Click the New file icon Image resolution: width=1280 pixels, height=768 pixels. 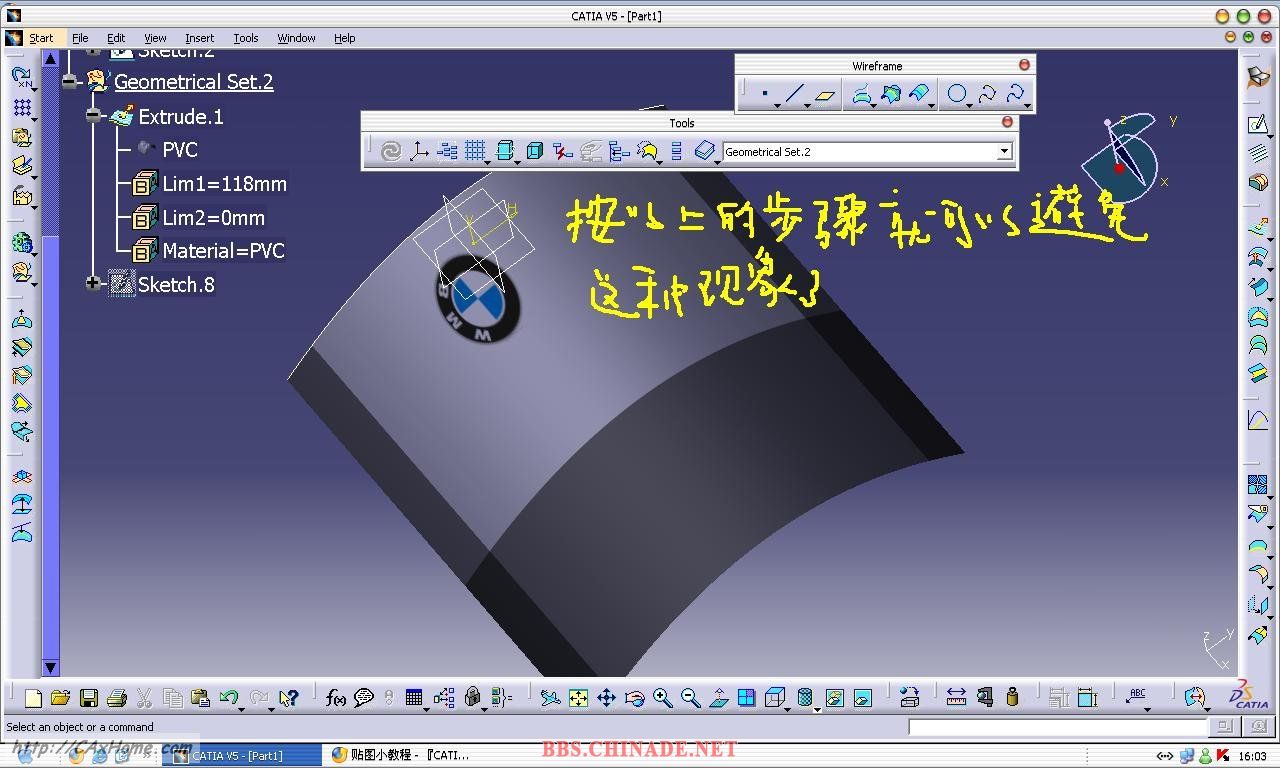(x=33, y=698)
